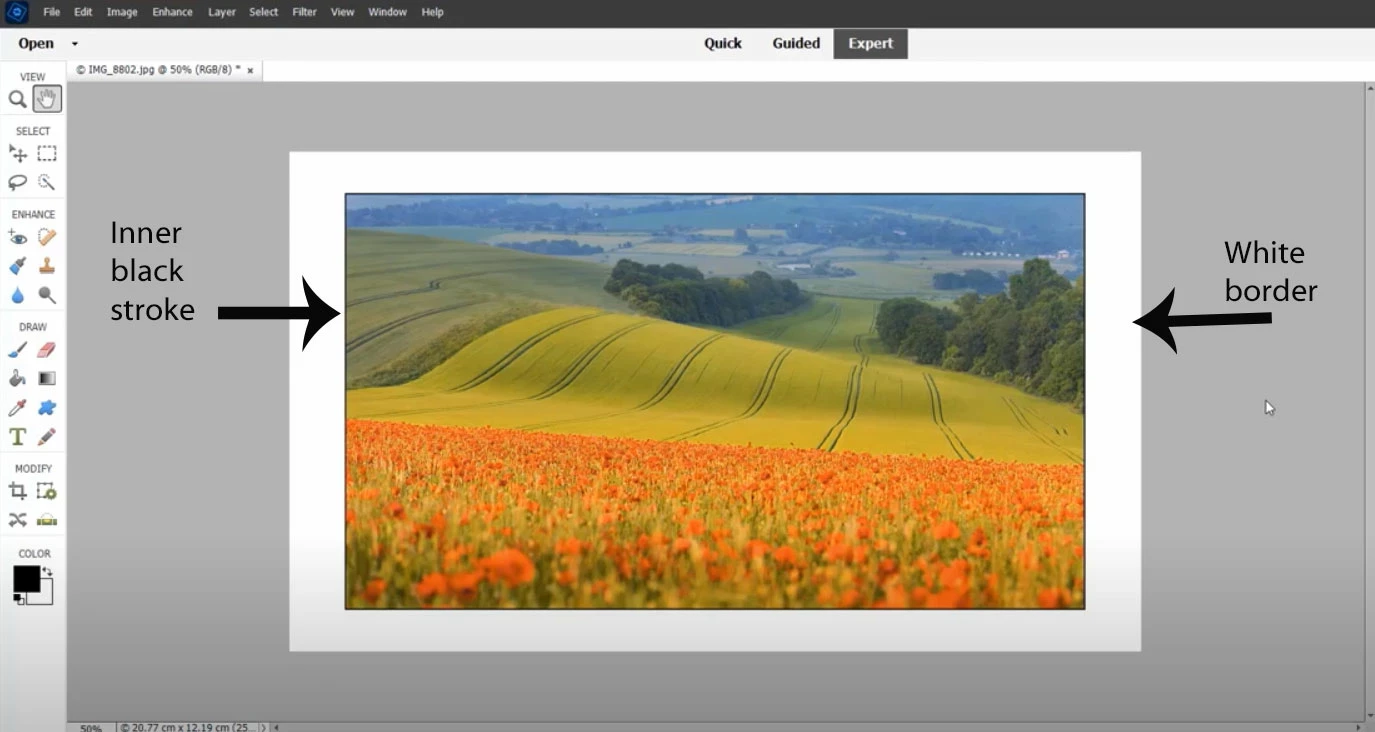This screenshot has height=732, width=1375.
Task: Select the Crop tool
Action: [x=17, y=491]
